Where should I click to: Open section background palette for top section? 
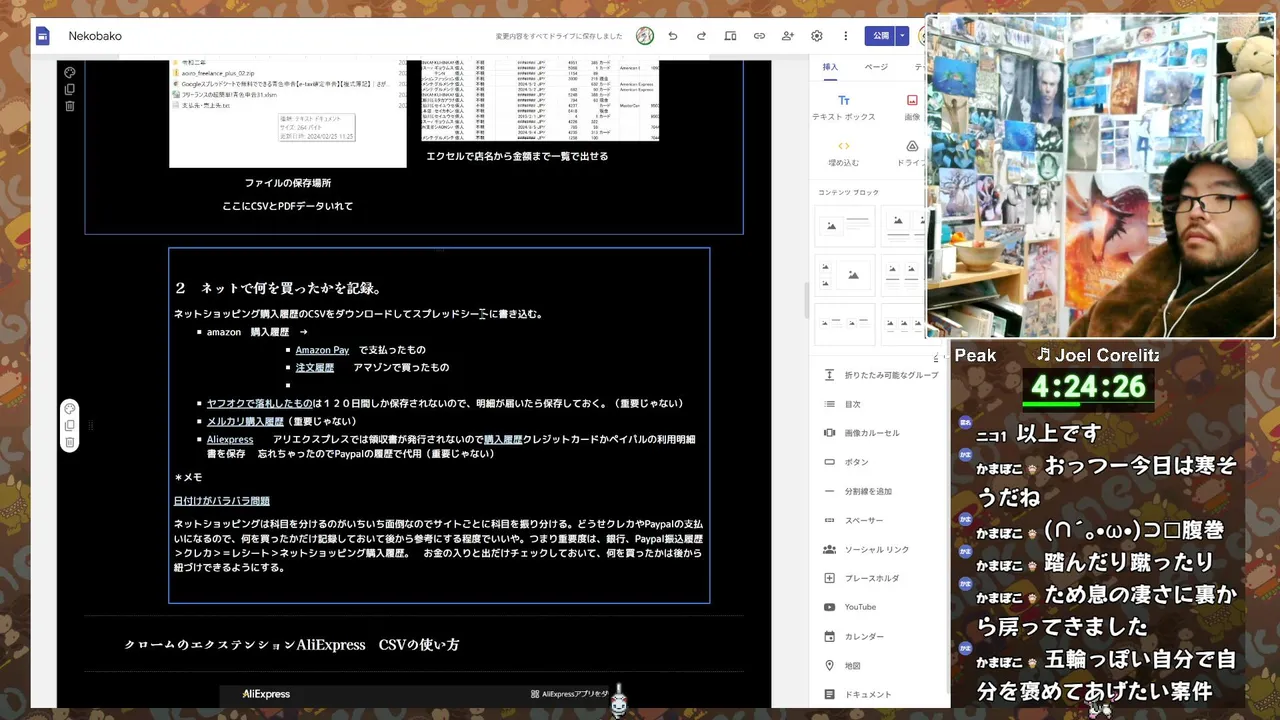coord(69,72)
